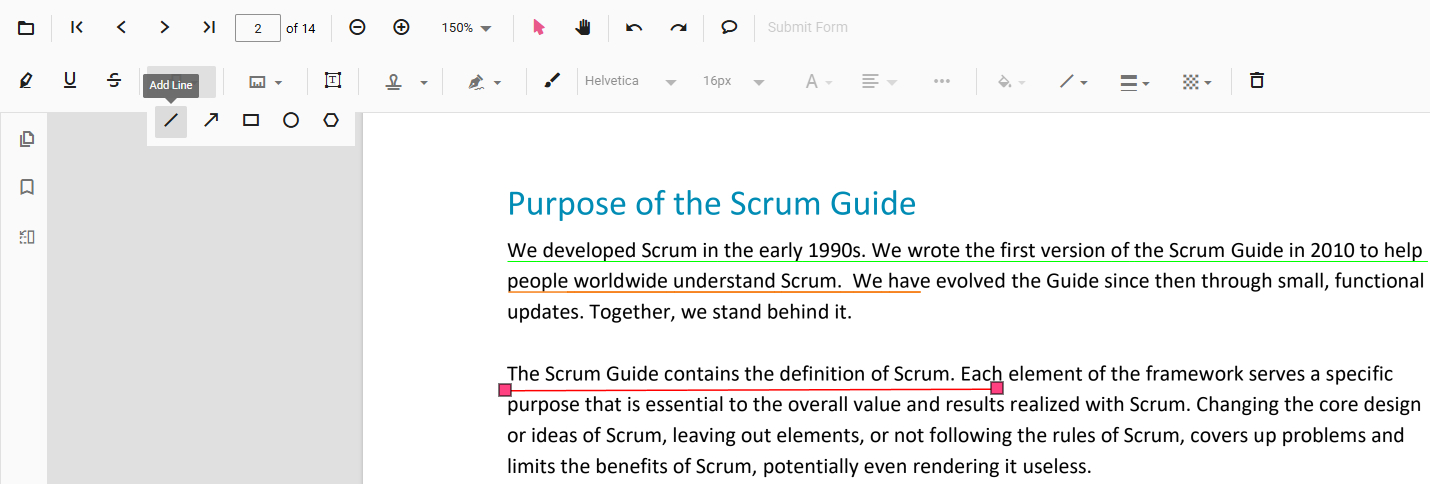Image resolution: width=1430 pixels, height=484 pixels.
Task: Choose the arrow shape tool
Action: (x=211, y=121)
